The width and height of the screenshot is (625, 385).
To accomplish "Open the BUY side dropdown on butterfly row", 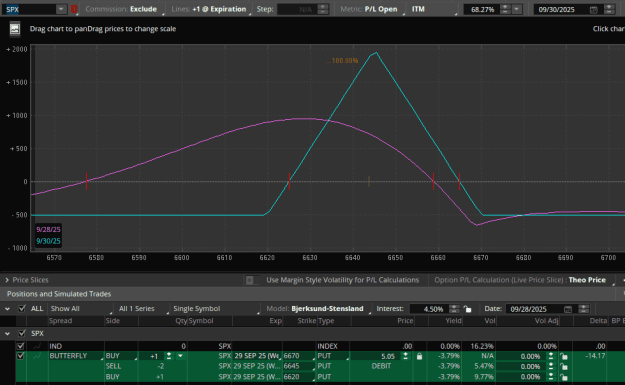I will [121, 356].
